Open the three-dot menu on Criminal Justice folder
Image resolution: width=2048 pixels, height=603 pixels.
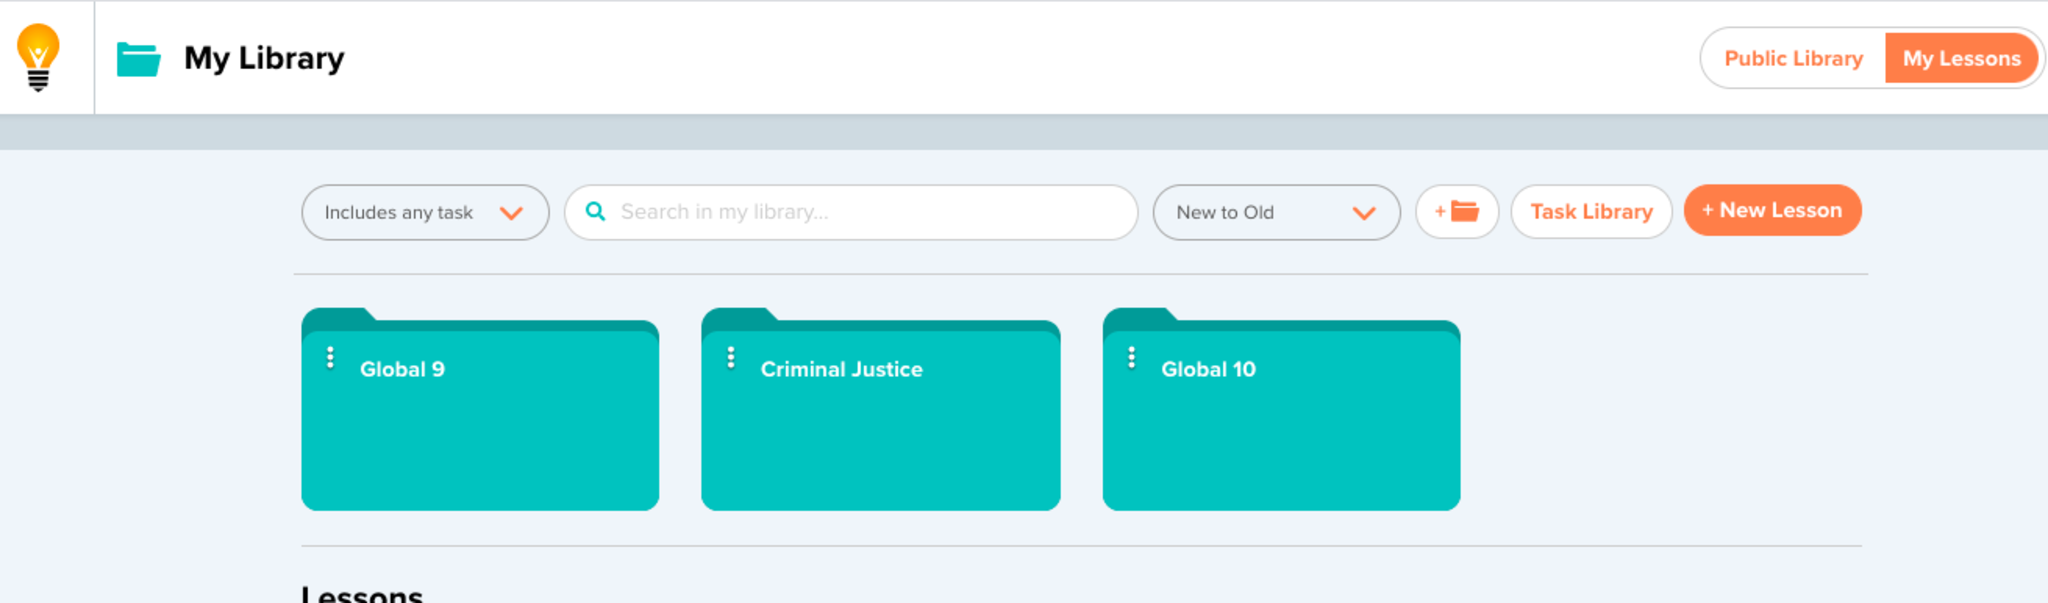pos(731,358)
